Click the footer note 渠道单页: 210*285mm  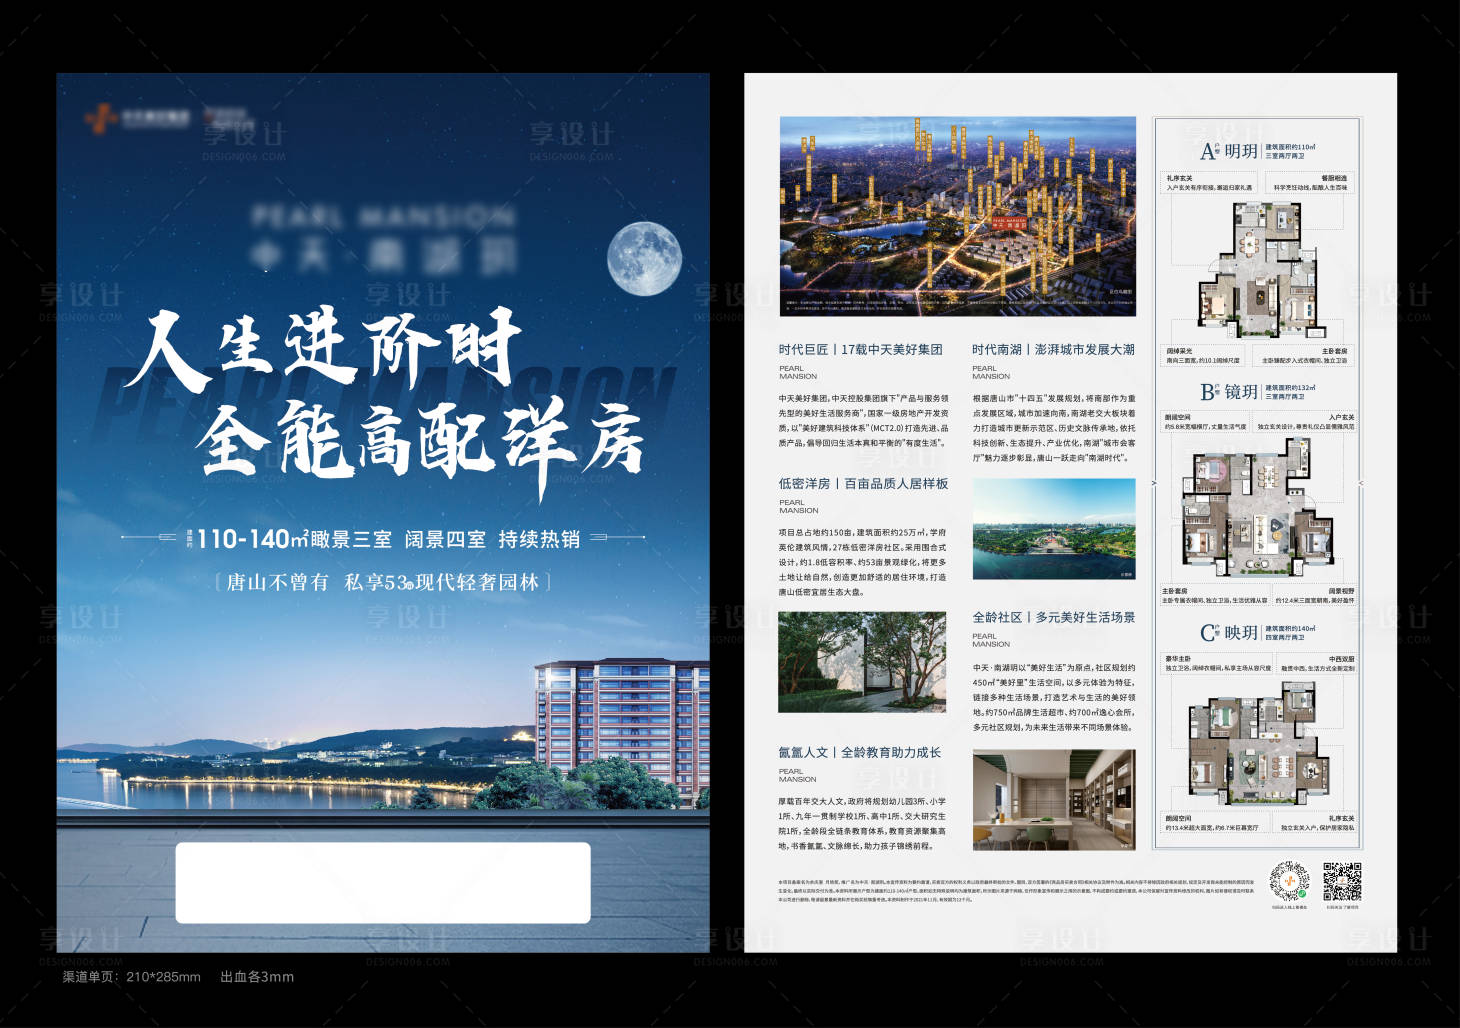[x=131, y=977]
